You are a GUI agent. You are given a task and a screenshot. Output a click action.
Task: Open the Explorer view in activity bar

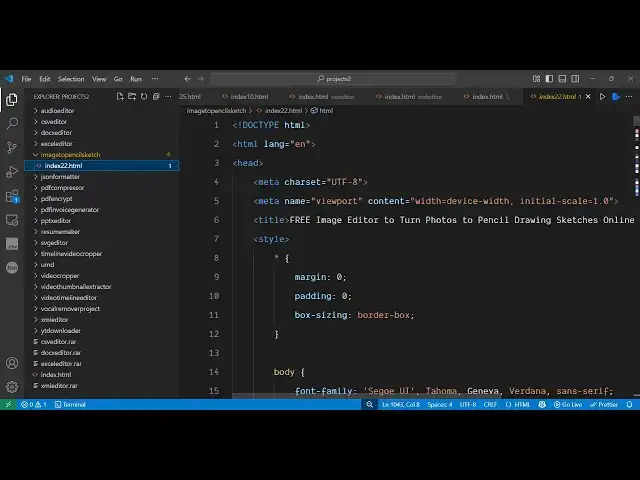coord(12,99)
